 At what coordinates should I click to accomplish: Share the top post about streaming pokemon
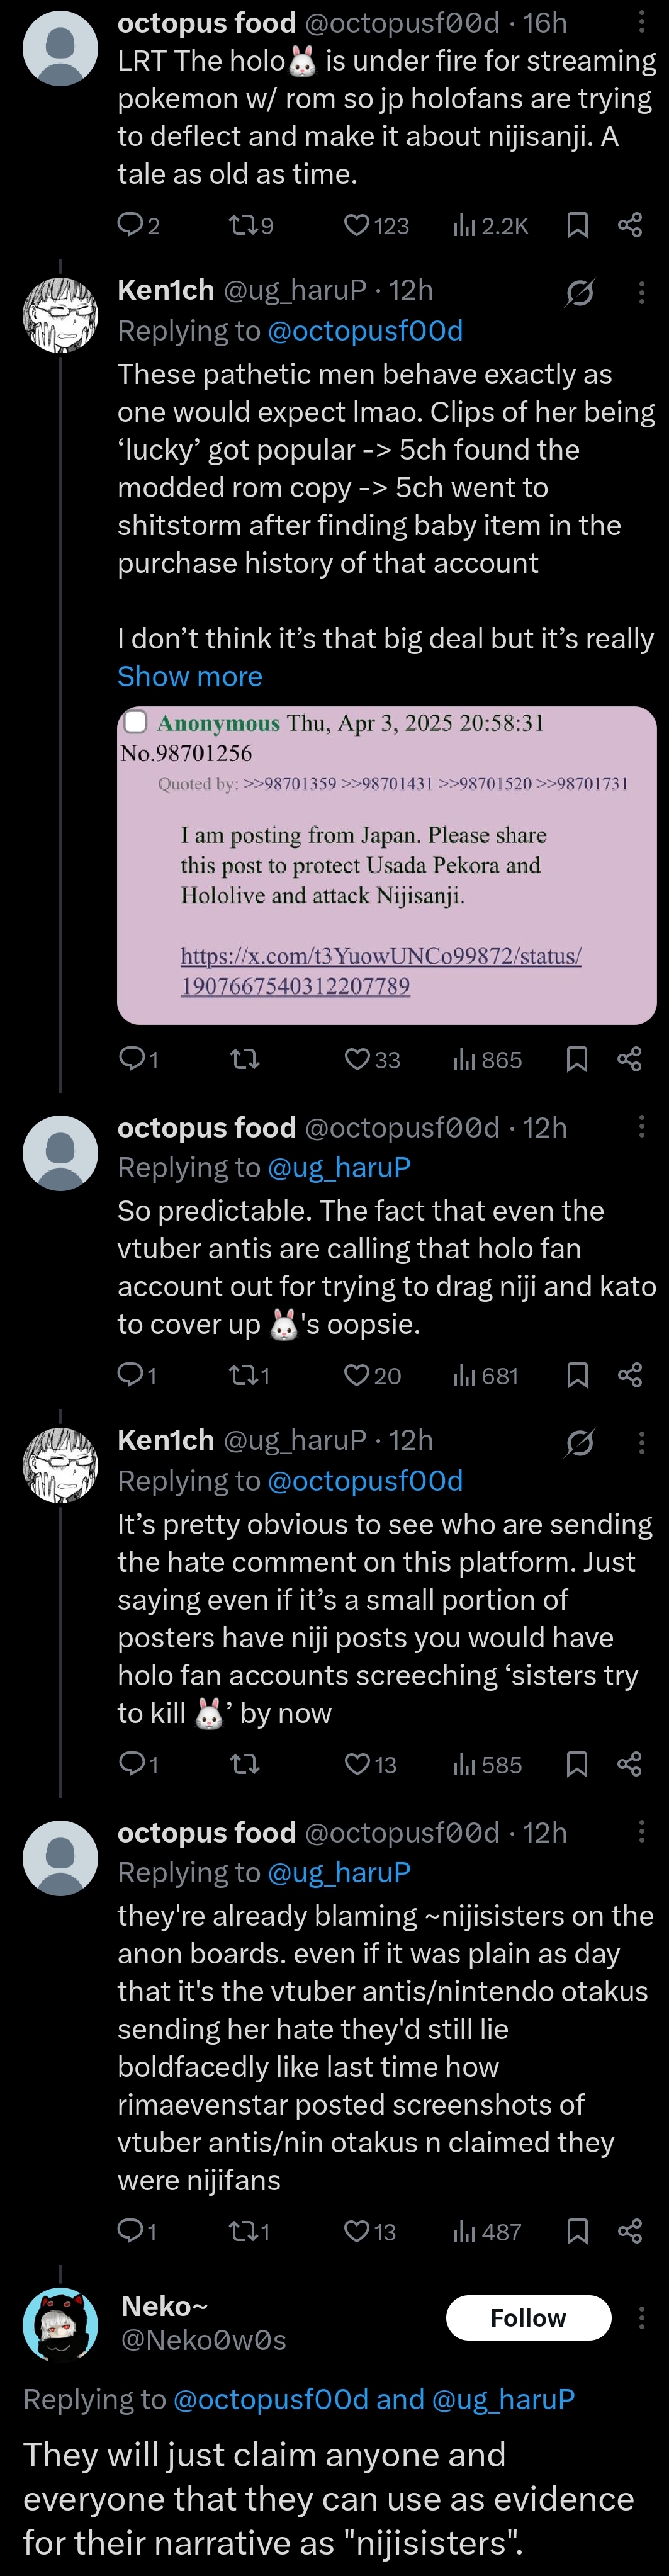(x=630, y=226)
